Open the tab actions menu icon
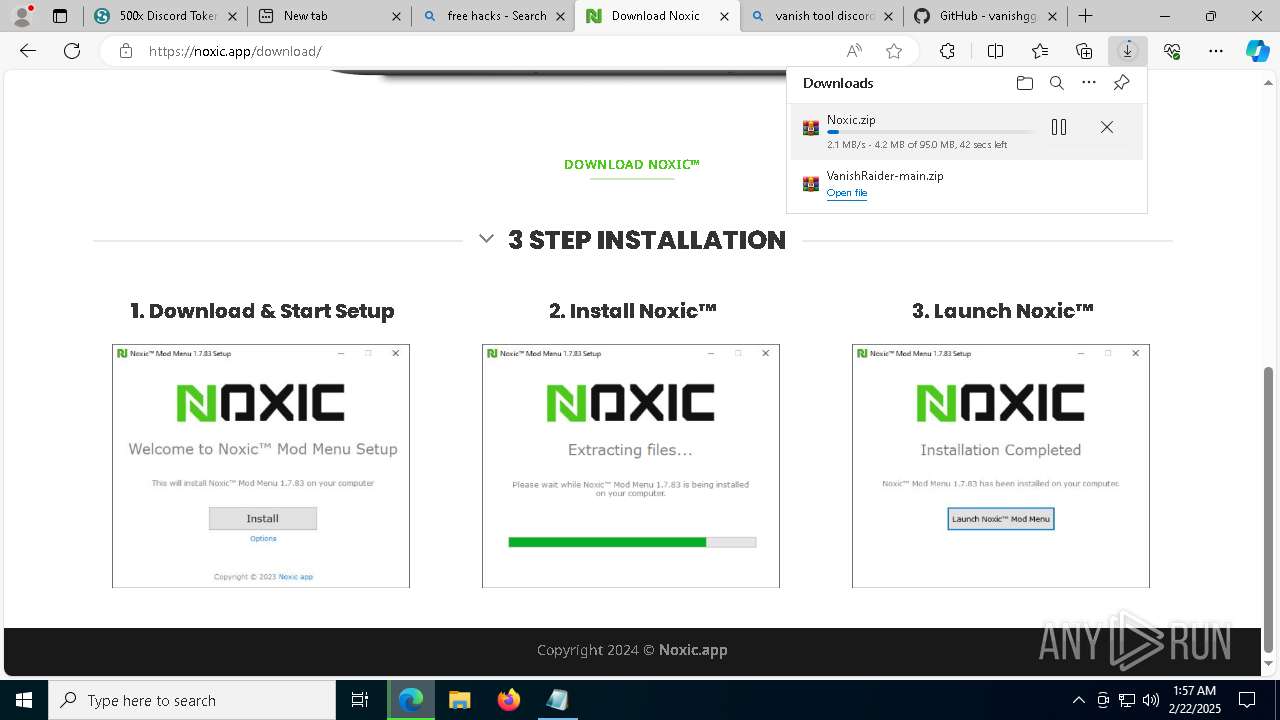This screenshot has height=720, width=1280. 60,16
